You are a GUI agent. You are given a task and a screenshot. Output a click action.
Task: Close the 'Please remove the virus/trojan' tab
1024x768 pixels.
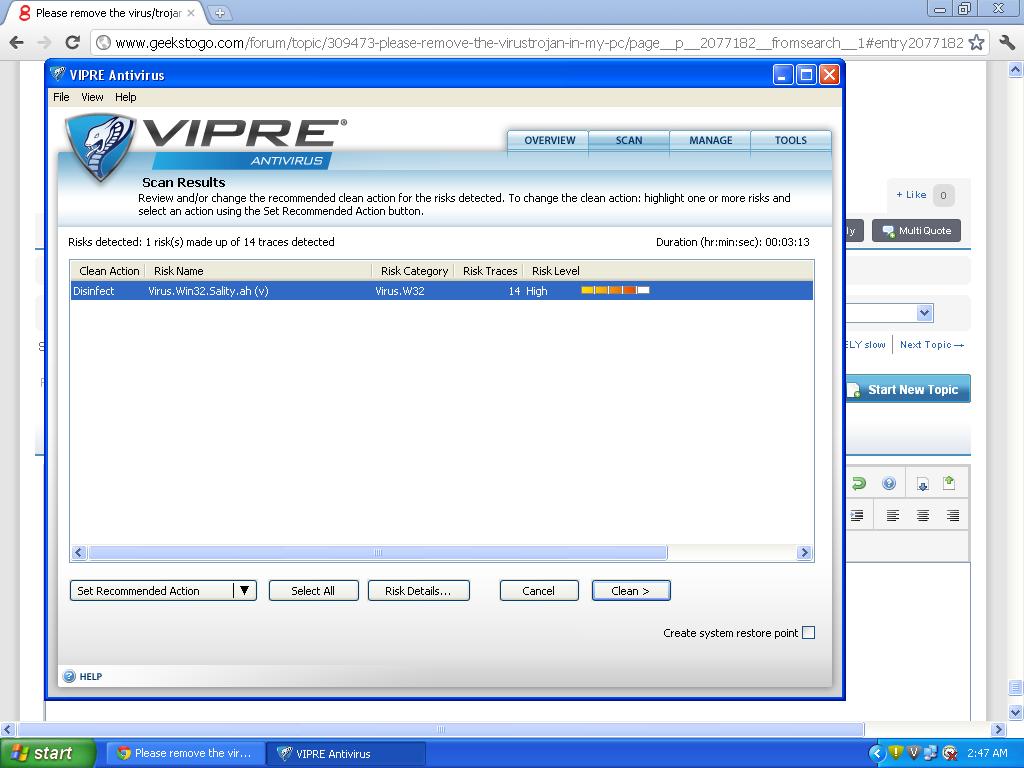191,13
